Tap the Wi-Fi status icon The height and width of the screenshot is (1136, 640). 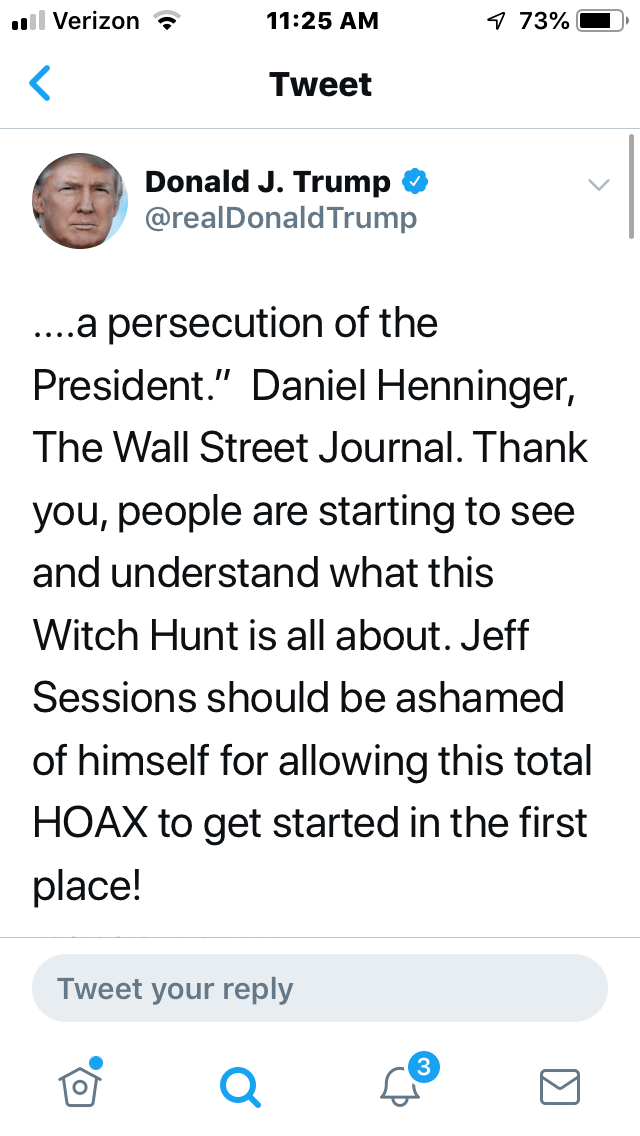(x=159, y=21)
